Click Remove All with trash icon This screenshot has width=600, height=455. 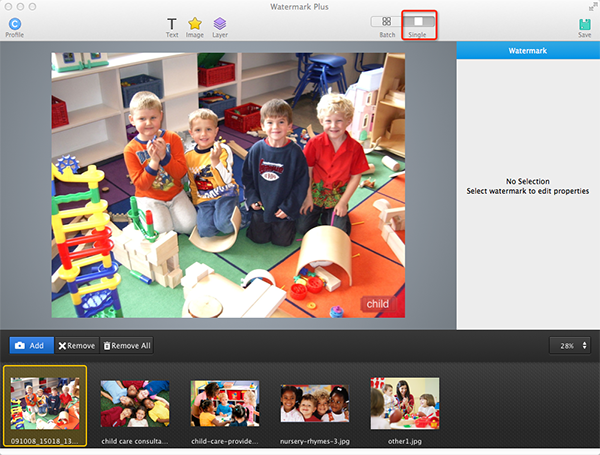126,345
